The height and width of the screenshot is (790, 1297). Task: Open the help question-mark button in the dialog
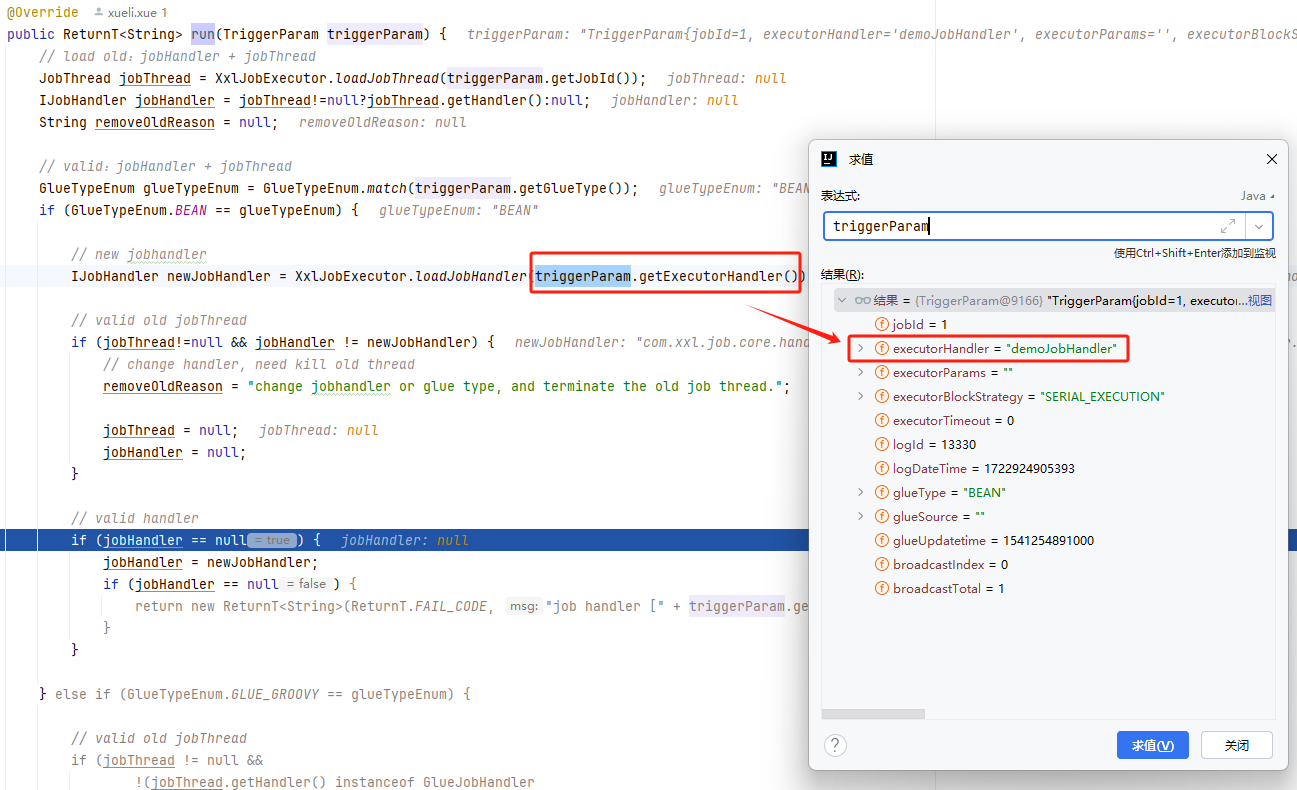[x=835, y=745]
